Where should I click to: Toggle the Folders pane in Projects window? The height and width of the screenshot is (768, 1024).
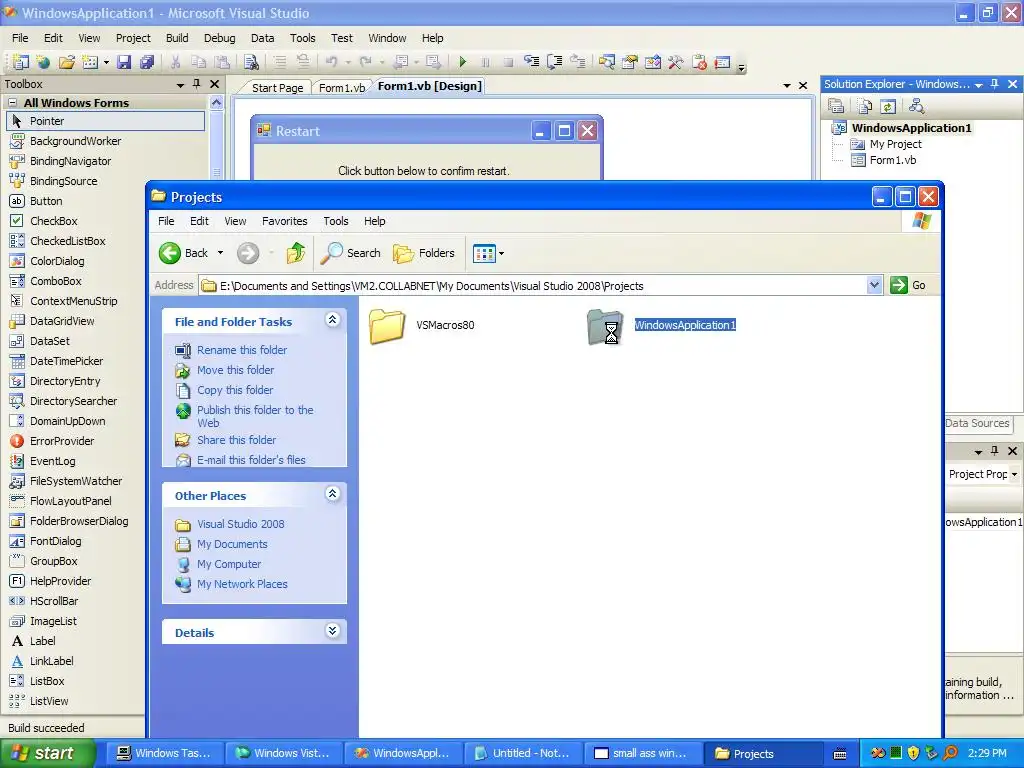pyautogui.click(x=424, y=253)
